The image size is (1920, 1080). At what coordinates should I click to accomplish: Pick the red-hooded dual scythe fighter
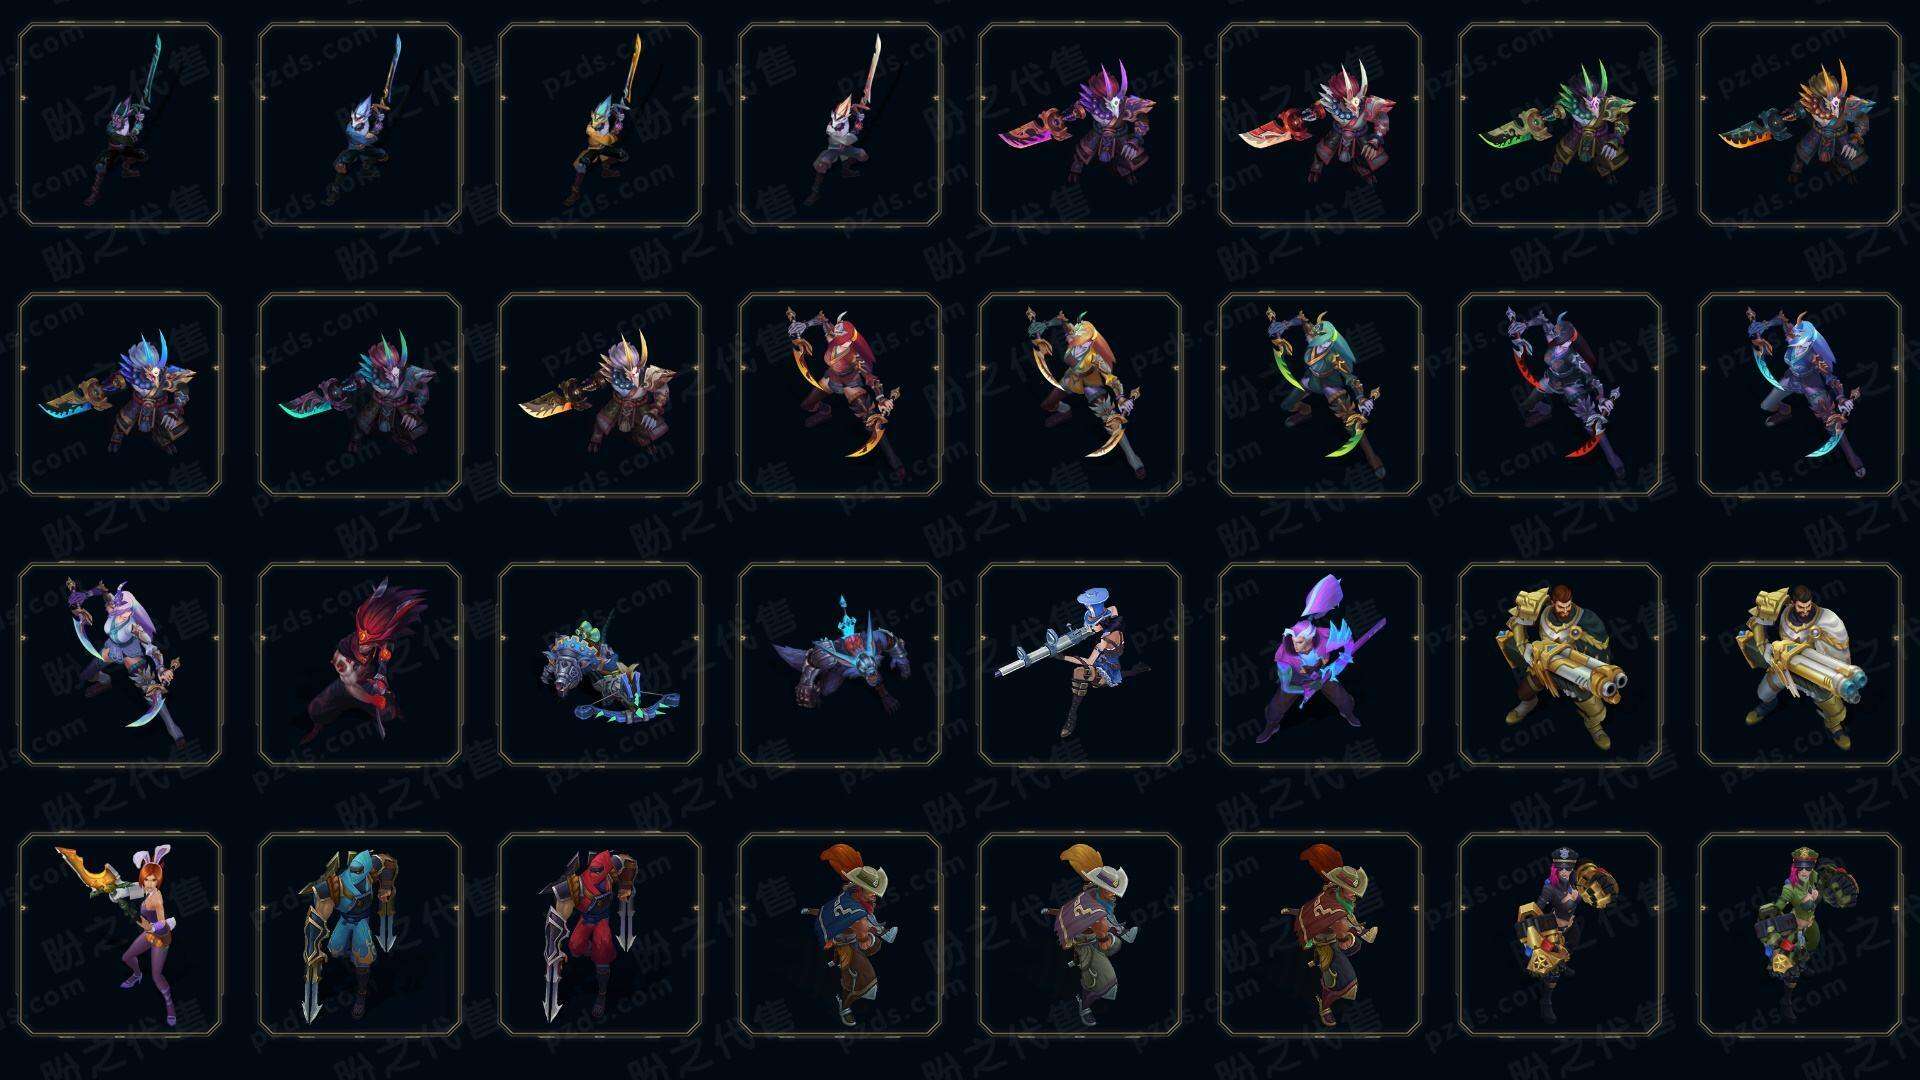tap(840, 394)
